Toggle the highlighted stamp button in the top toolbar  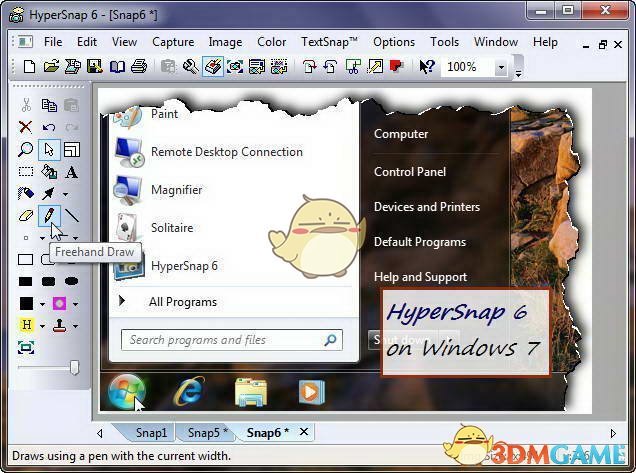tap(213, 66)
